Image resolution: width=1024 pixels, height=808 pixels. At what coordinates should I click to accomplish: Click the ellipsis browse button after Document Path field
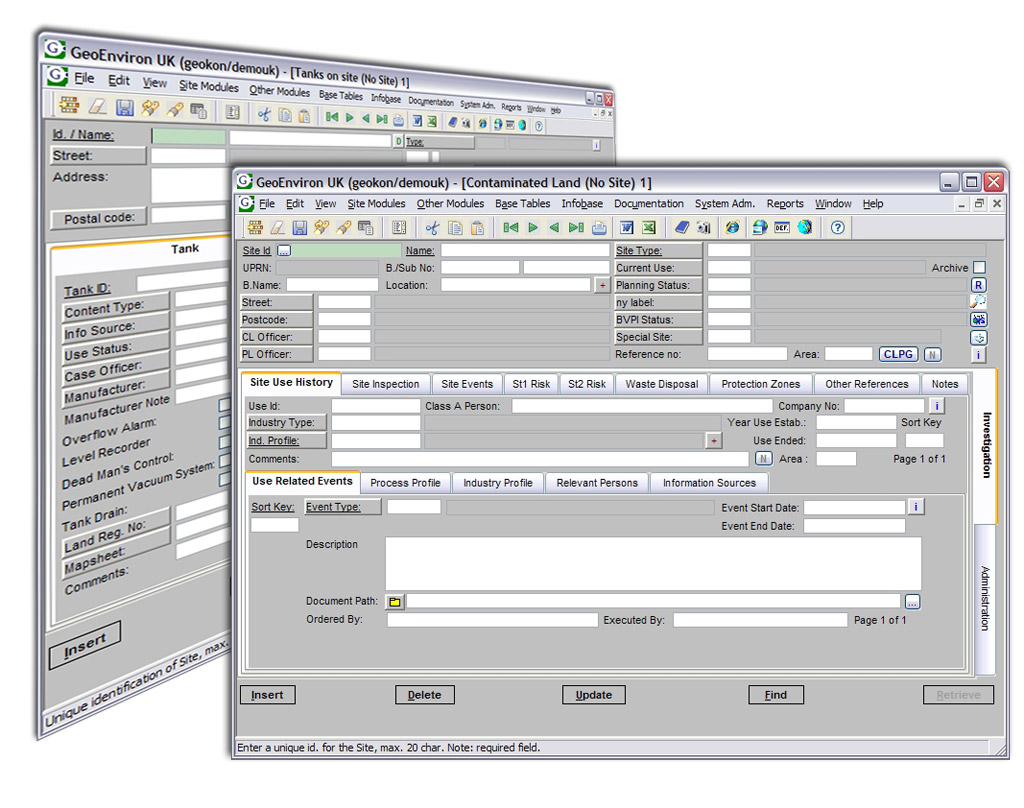(x=912, y=602)
